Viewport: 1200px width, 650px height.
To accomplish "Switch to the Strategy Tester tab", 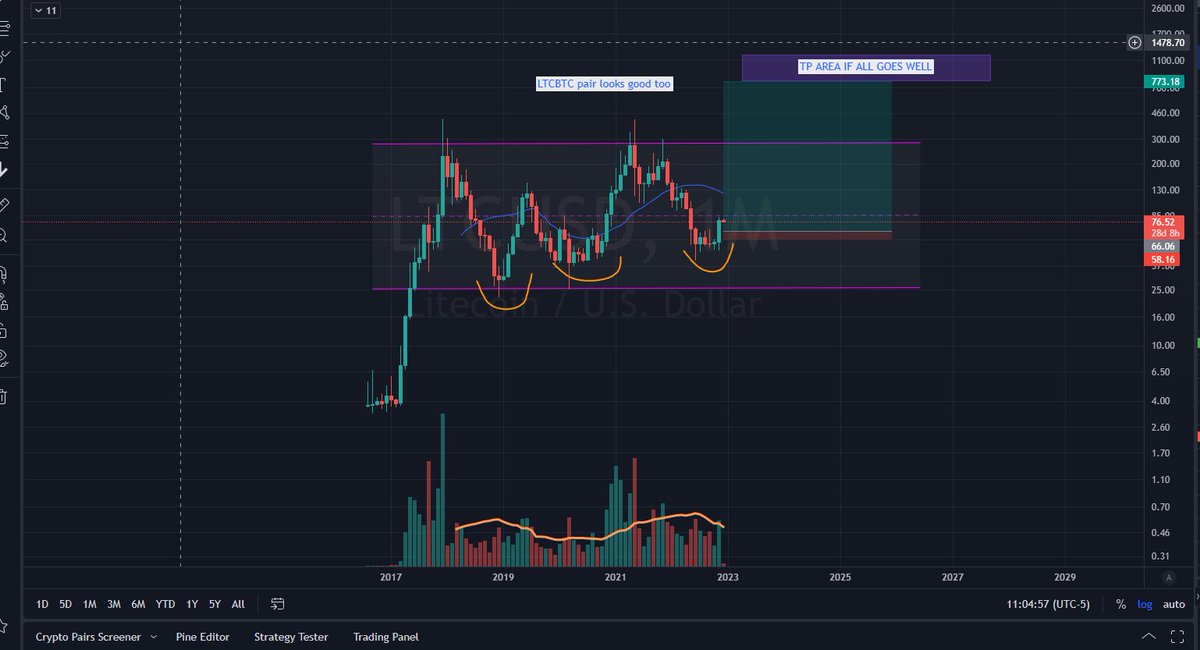I will pyautogui.click(x=290, y=637).
